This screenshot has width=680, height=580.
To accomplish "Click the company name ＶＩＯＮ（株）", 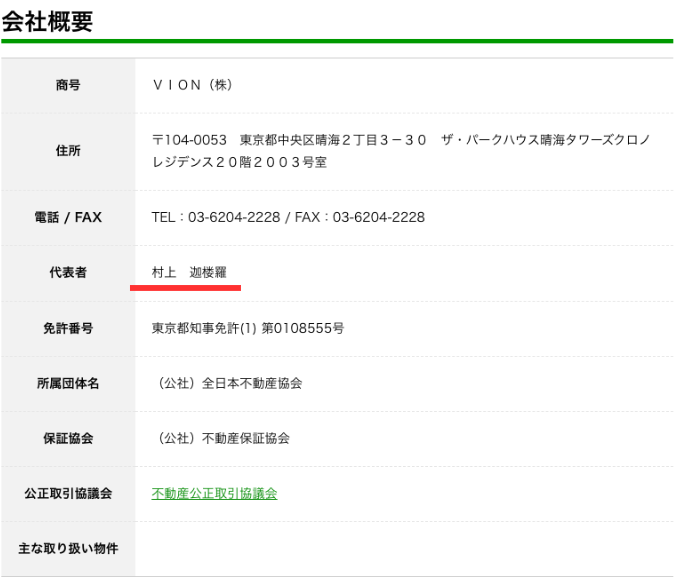I will (x=192, y=86).
